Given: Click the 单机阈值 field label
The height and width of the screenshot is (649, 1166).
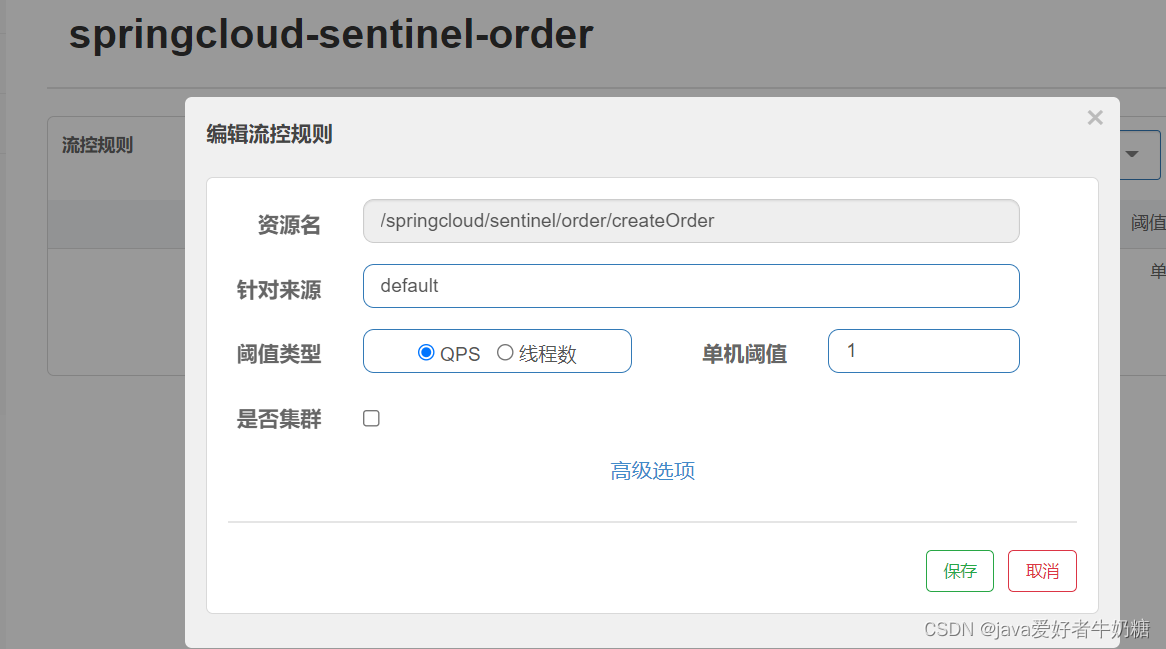Looking at the screenshot, I should pyautogui.click(x=744, y=352).
